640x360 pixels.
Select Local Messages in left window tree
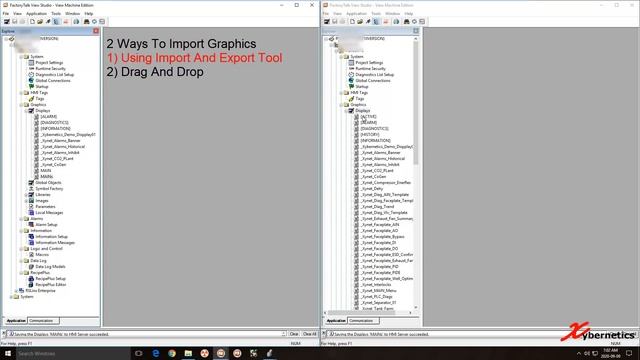(49, 213)
